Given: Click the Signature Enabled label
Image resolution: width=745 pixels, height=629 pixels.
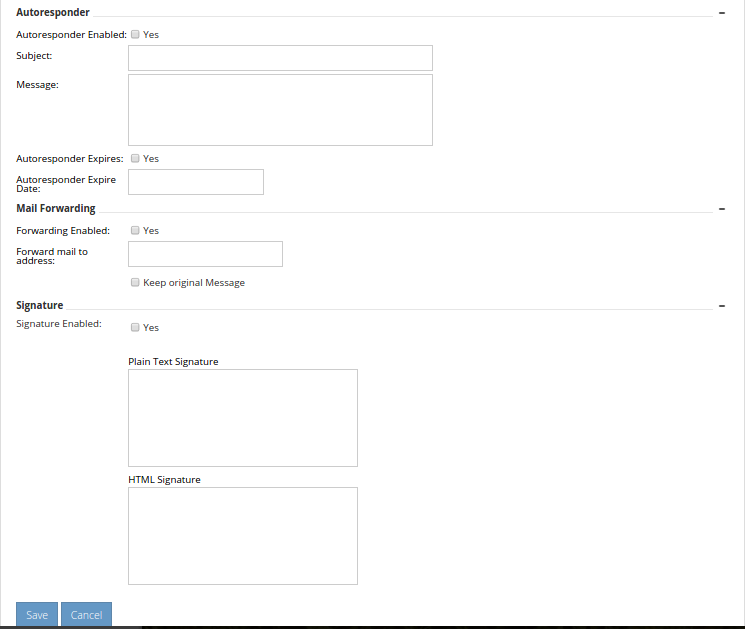Looking at the screenshot, I should click(59, 324).
